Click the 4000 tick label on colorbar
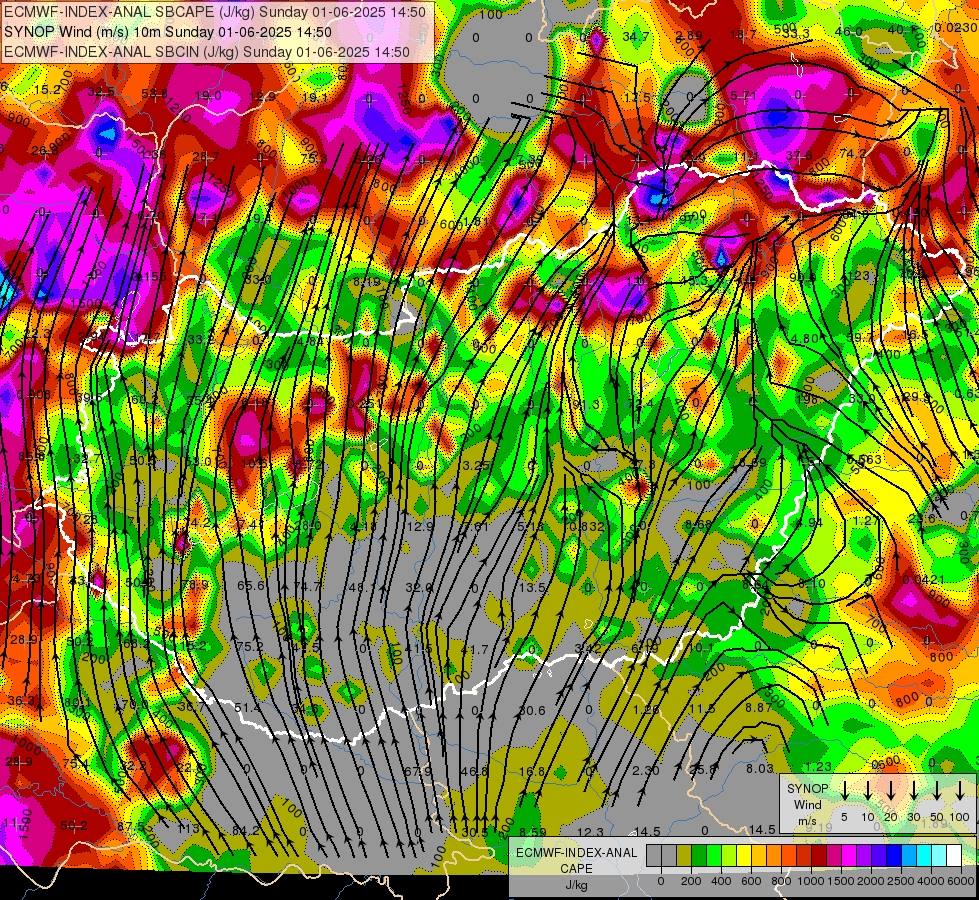Viewport: 979px width, 900px height. [931, 881]
